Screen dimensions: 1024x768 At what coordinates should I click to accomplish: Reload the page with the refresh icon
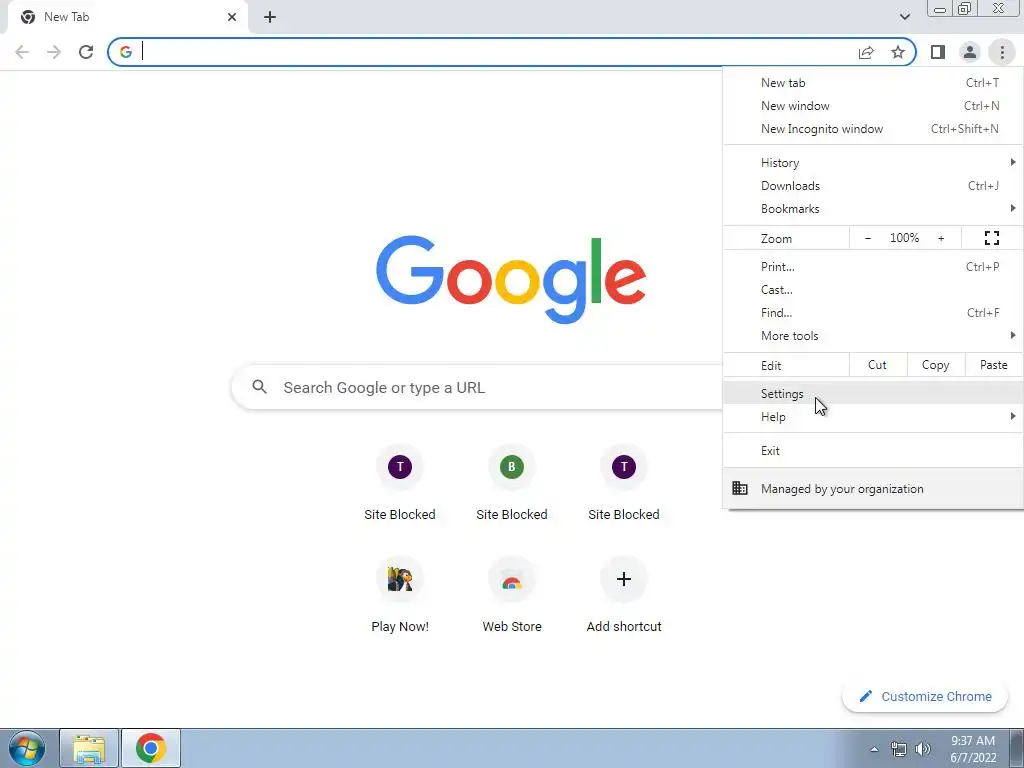86,52
